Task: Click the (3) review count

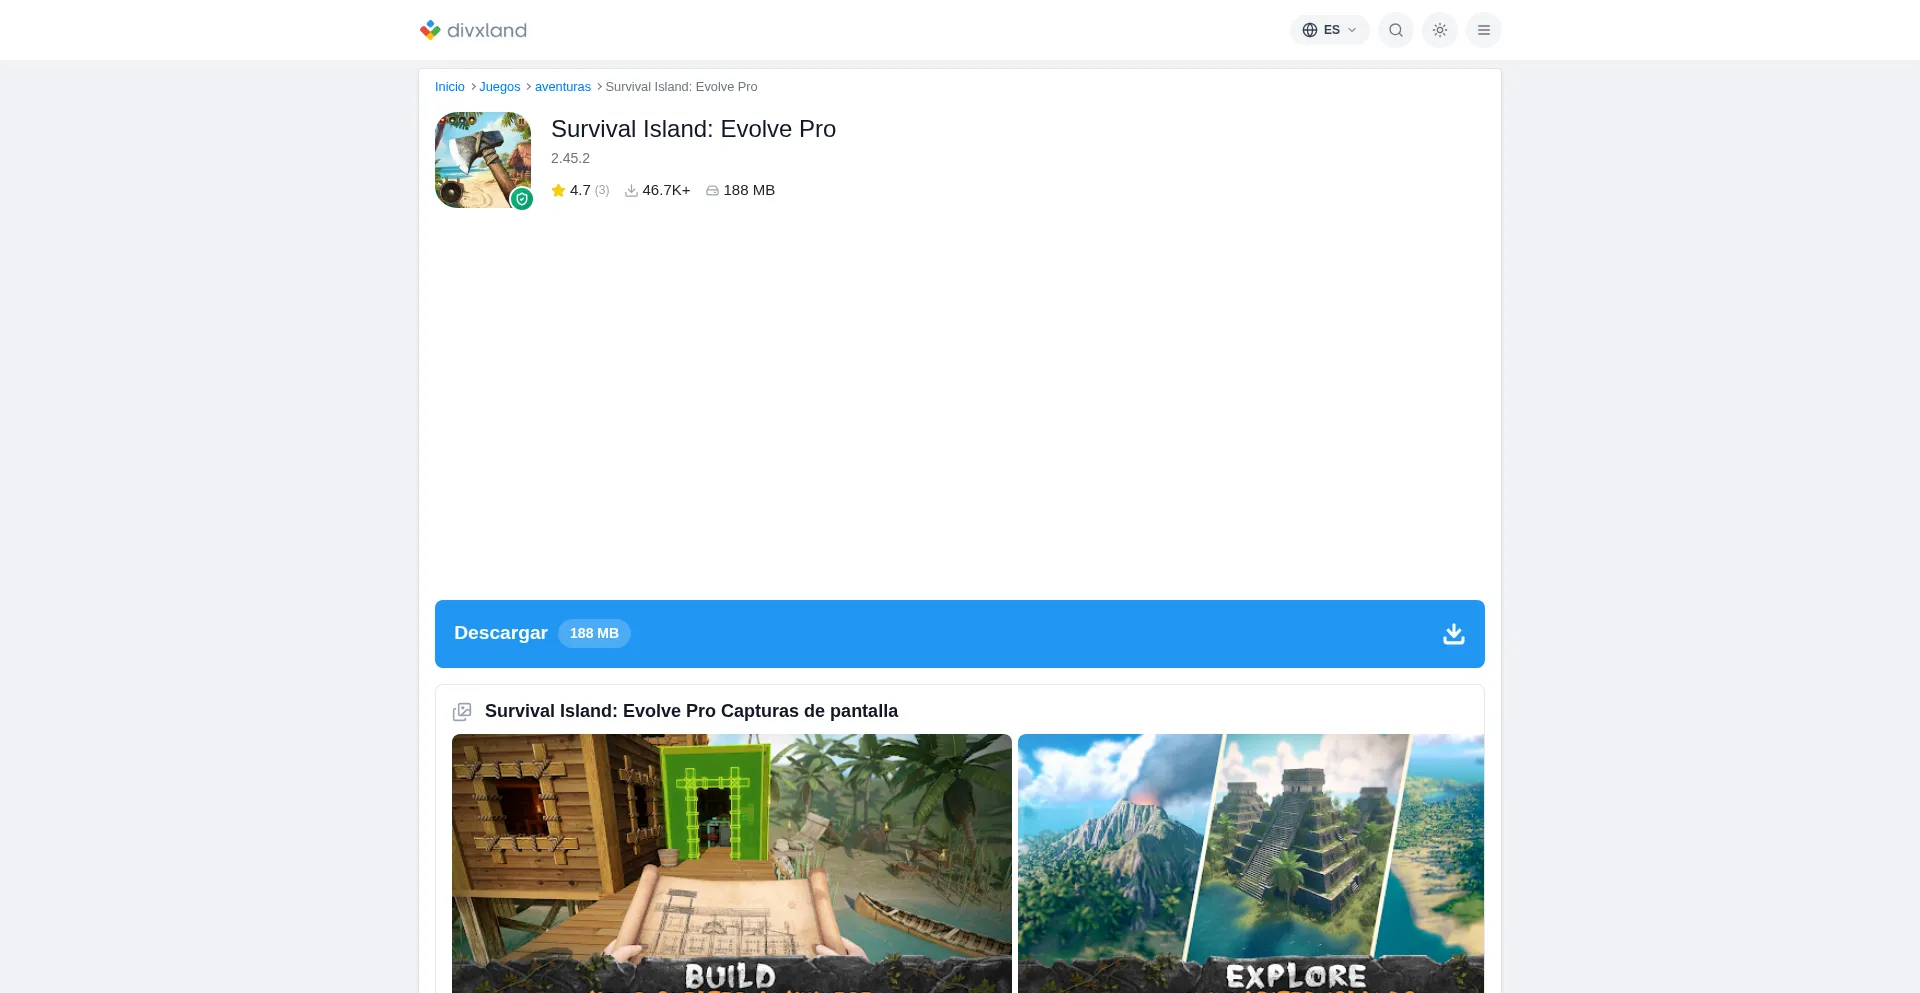Action: tap(602, 190)
